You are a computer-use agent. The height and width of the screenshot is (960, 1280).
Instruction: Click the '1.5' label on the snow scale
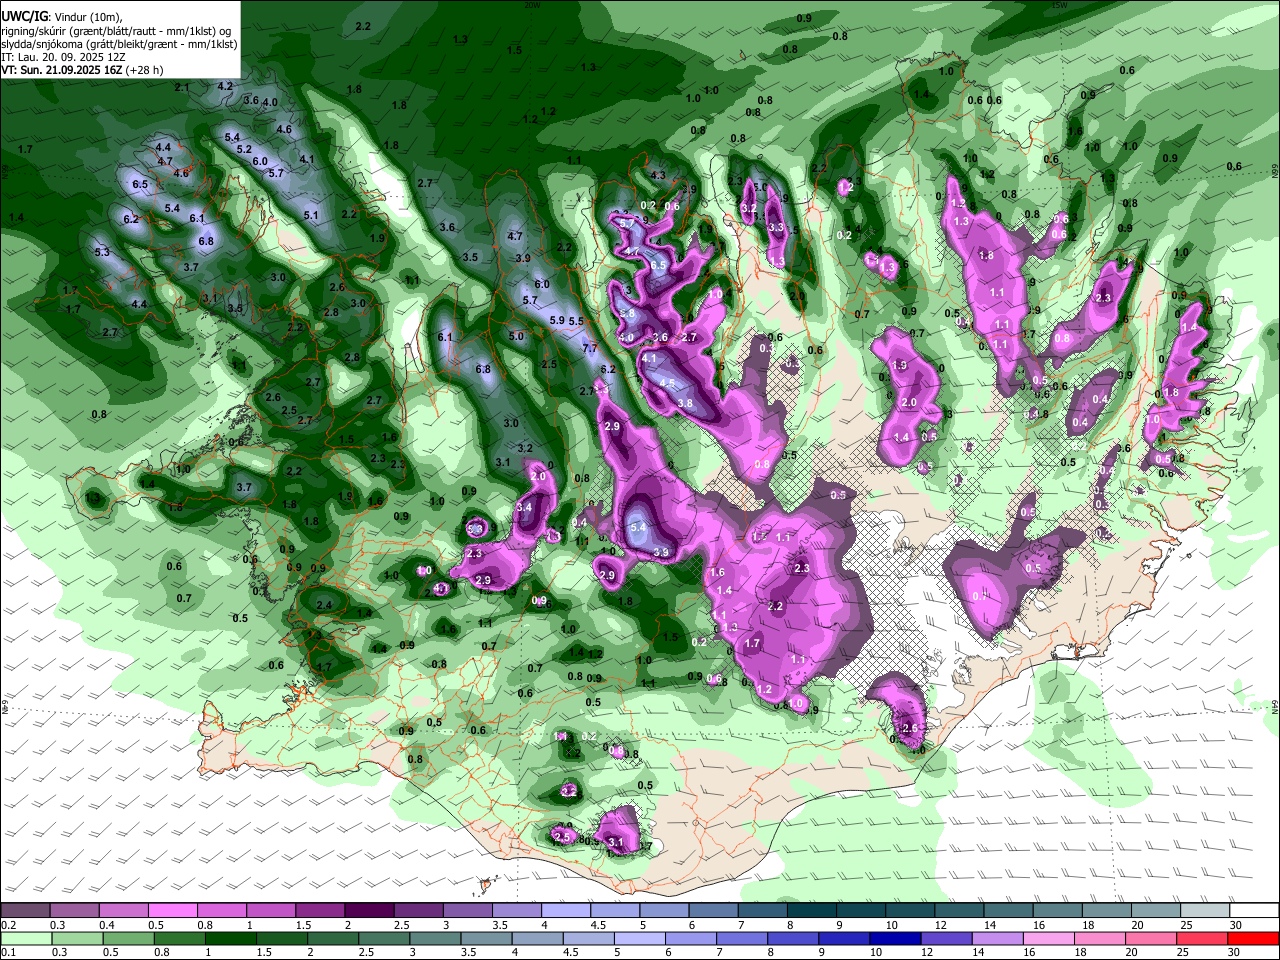tap(303, 925)
